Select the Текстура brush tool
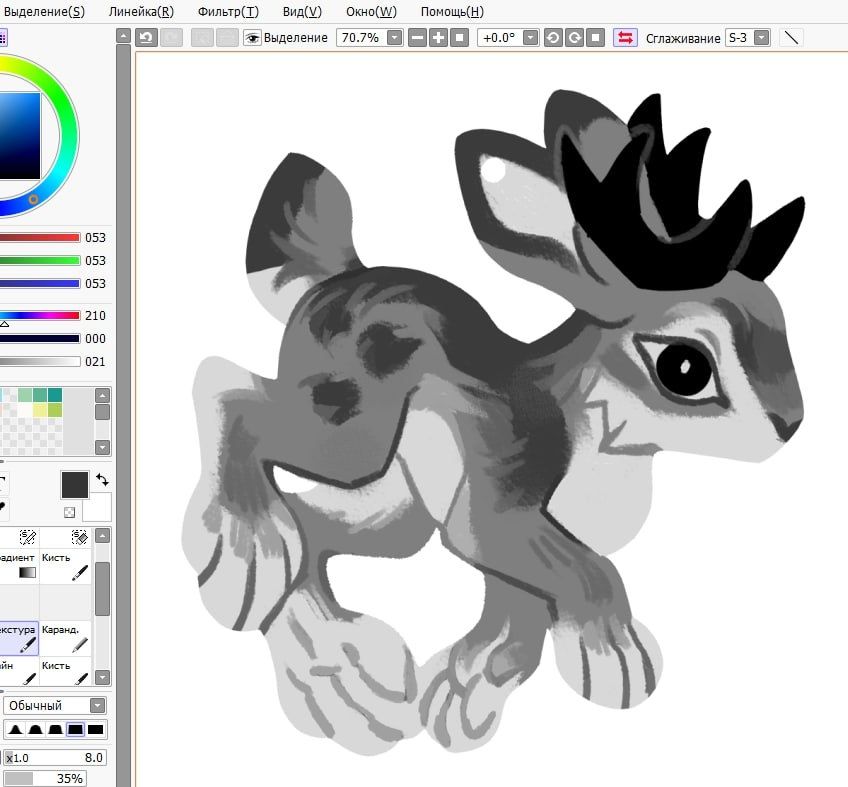 pos(19,638)
